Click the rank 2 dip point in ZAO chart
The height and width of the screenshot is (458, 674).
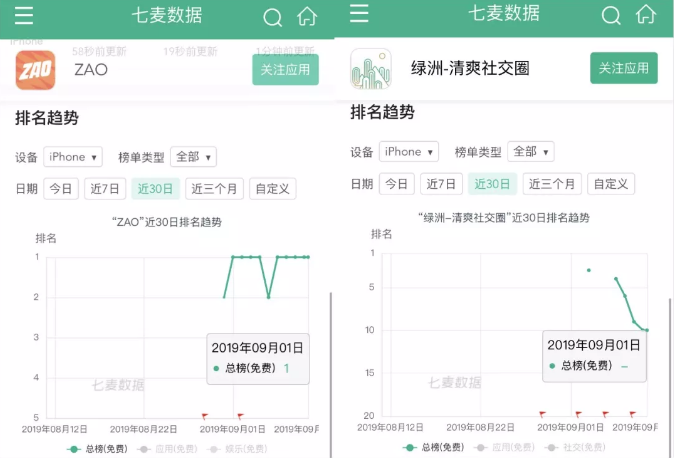click(269, 297)
